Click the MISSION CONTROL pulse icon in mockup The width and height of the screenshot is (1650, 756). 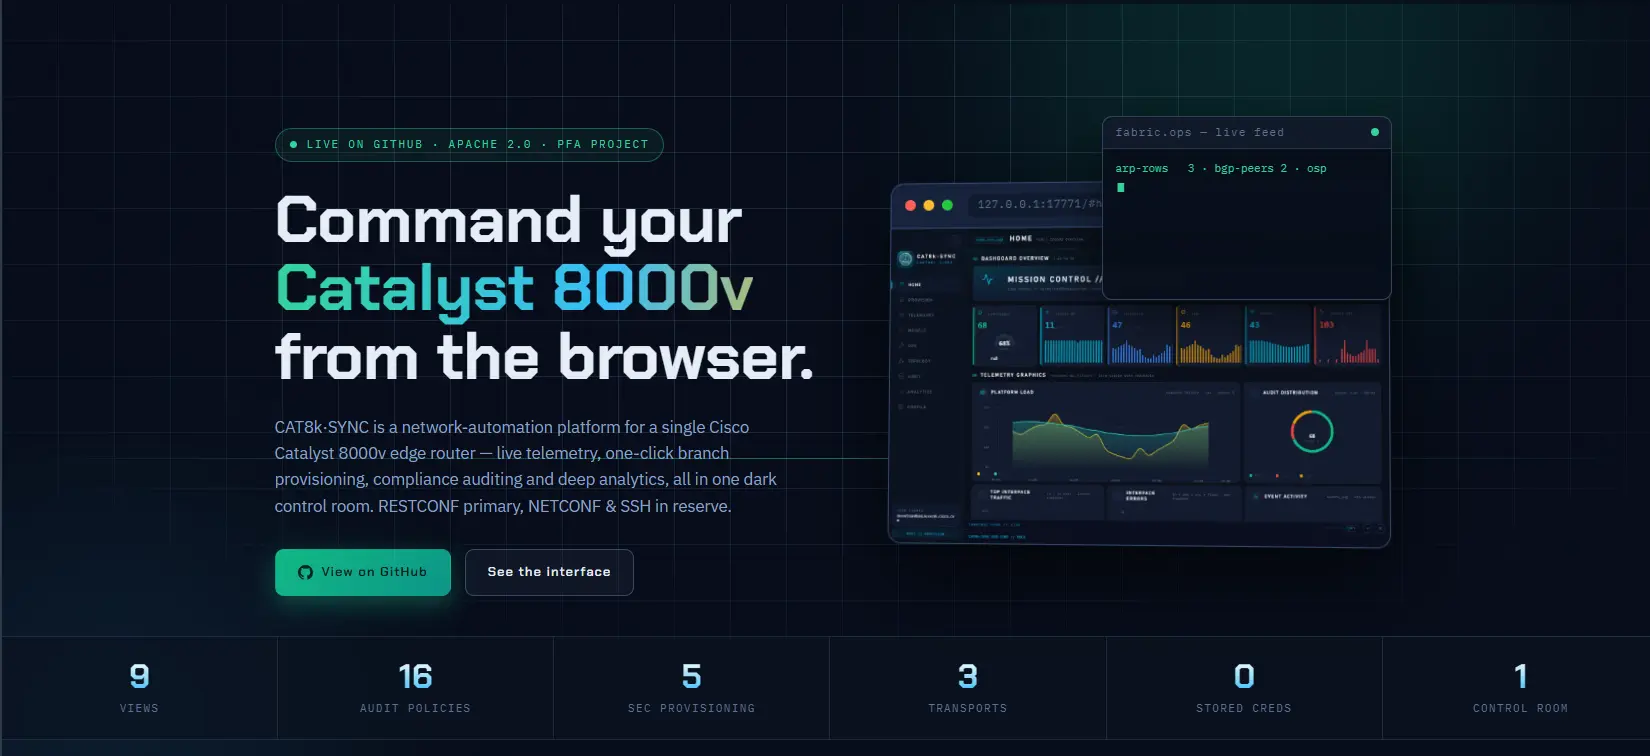[987, 280]
